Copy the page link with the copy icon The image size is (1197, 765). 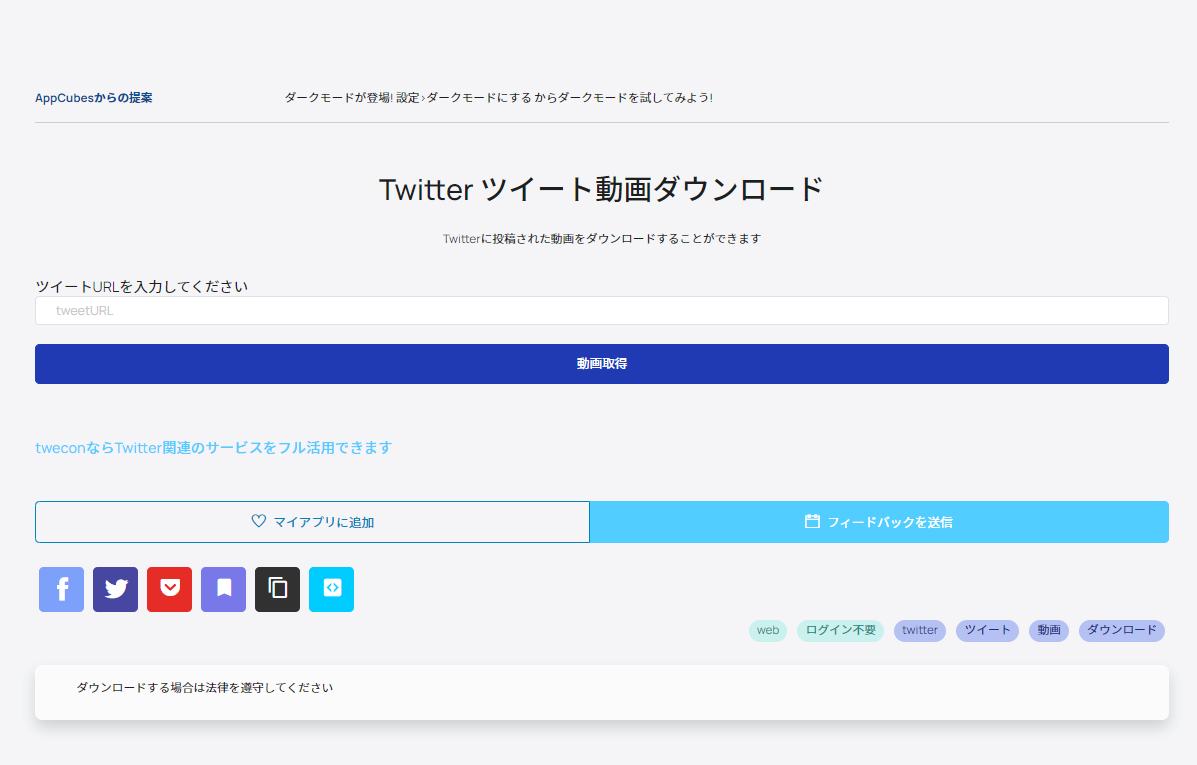point(277,589)
